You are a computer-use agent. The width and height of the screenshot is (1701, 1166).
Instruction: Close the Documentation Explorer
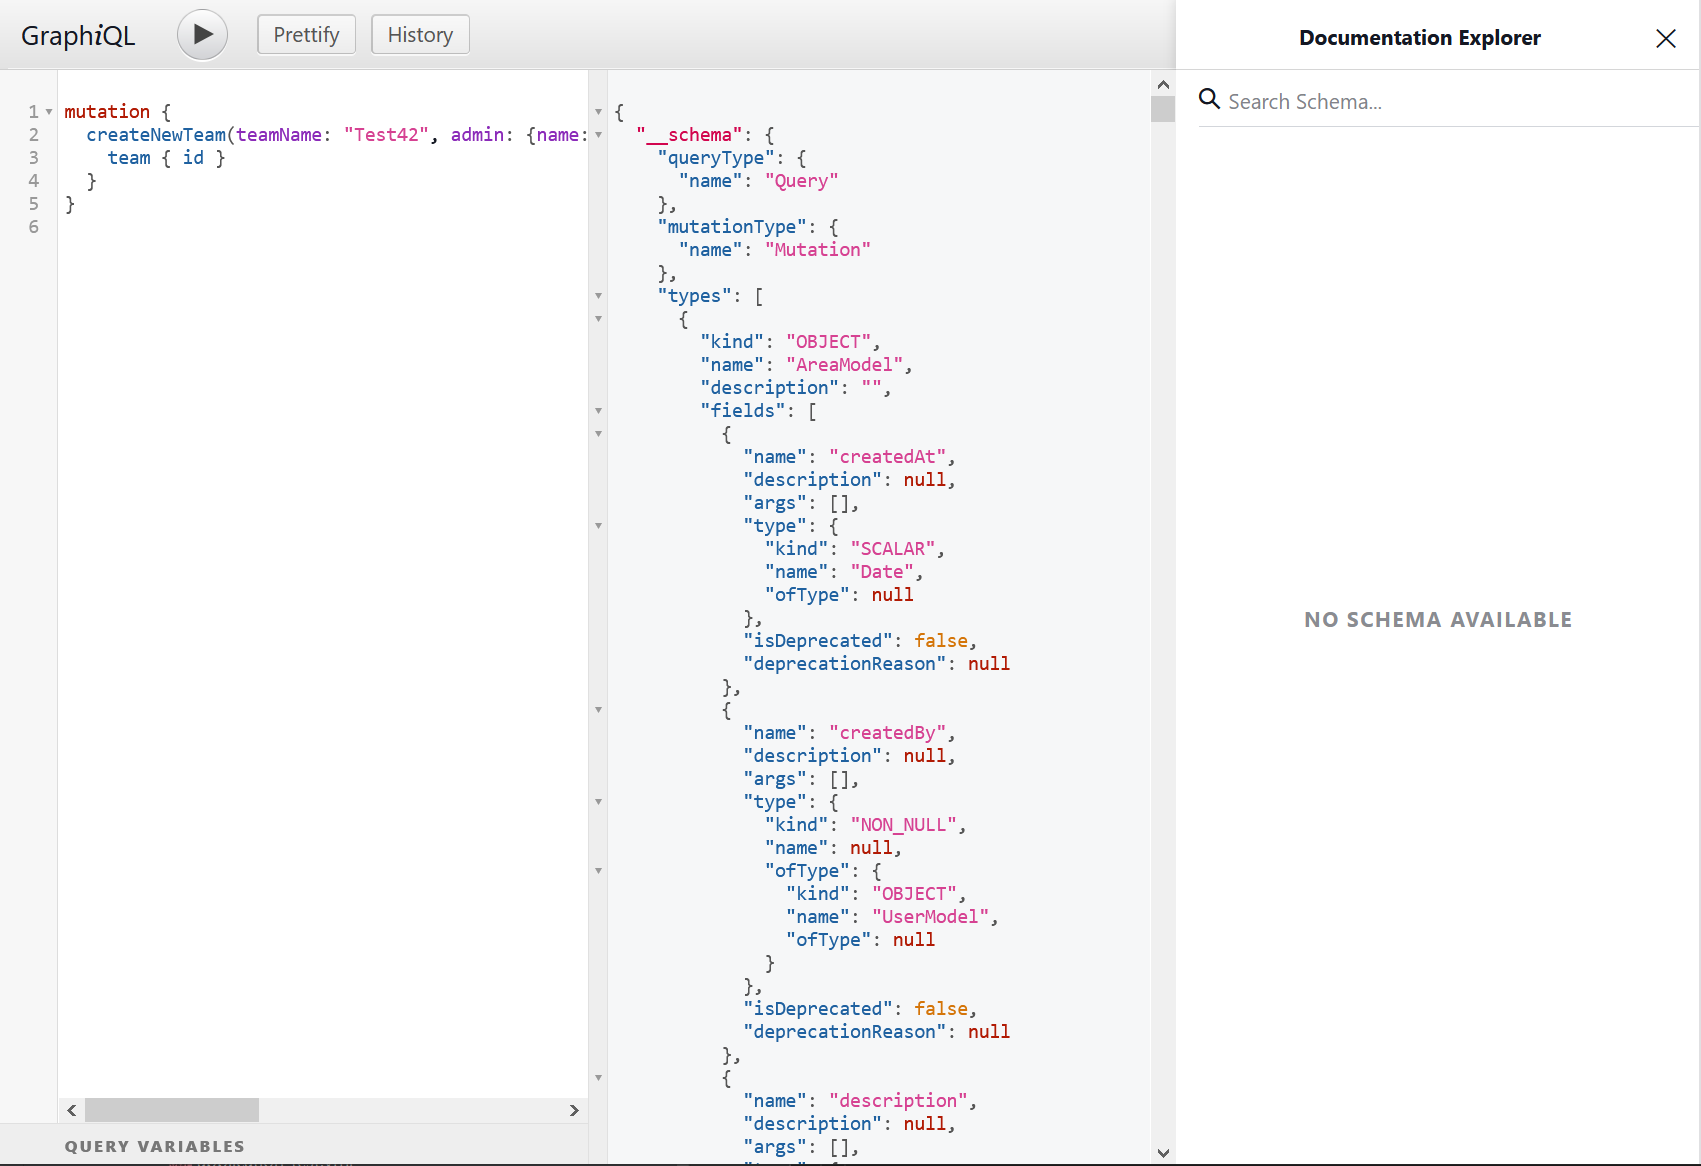click(1666, 38)
